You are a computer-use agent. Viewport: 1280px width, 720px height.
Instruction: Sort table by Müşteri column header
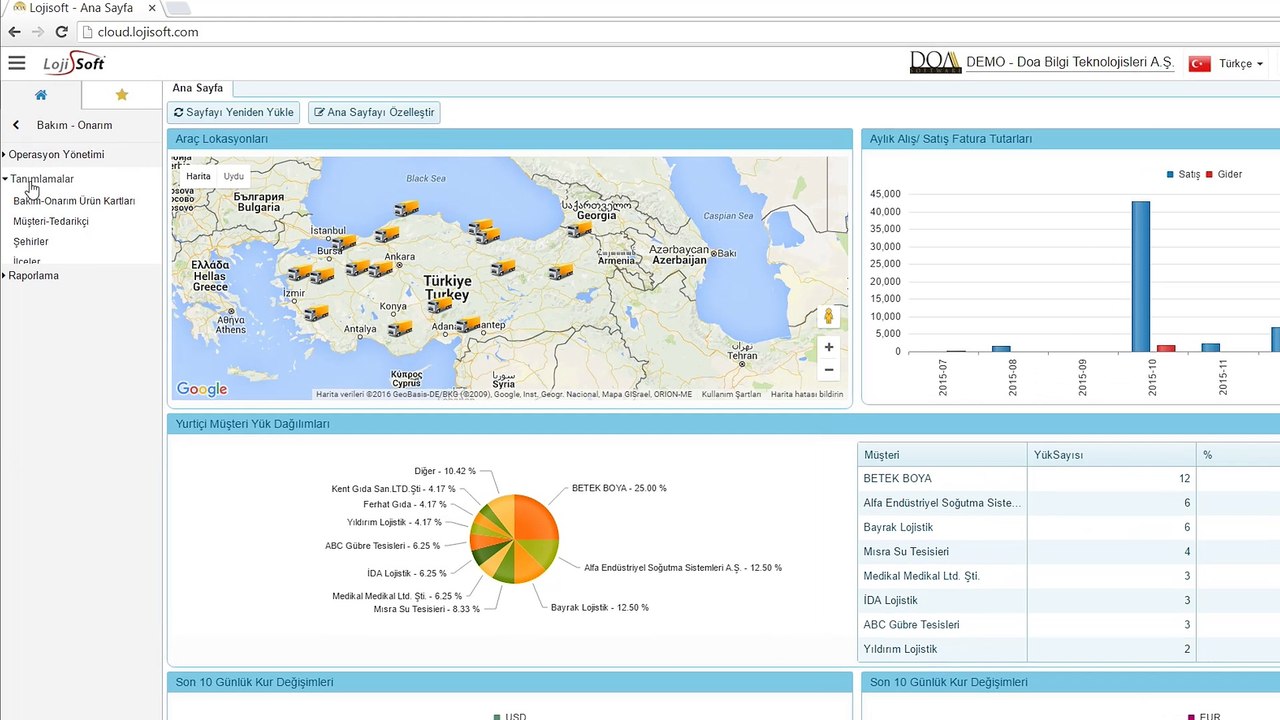(942, 455)
